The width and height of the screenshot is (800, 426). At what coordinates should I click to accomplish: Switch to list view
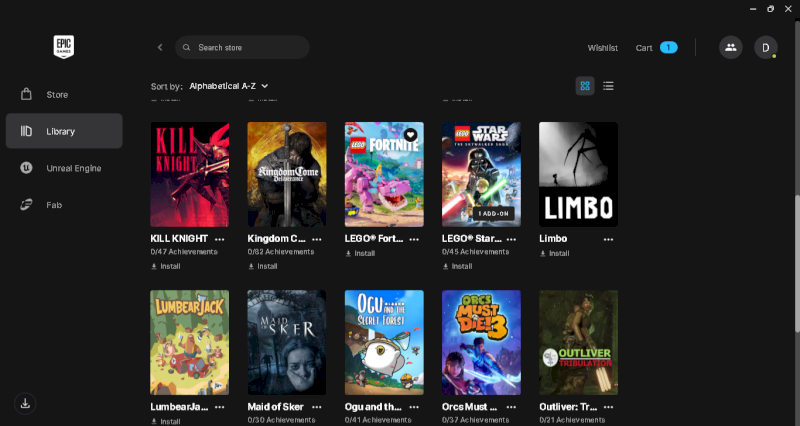pyautogui.click(x=608, y=86)
